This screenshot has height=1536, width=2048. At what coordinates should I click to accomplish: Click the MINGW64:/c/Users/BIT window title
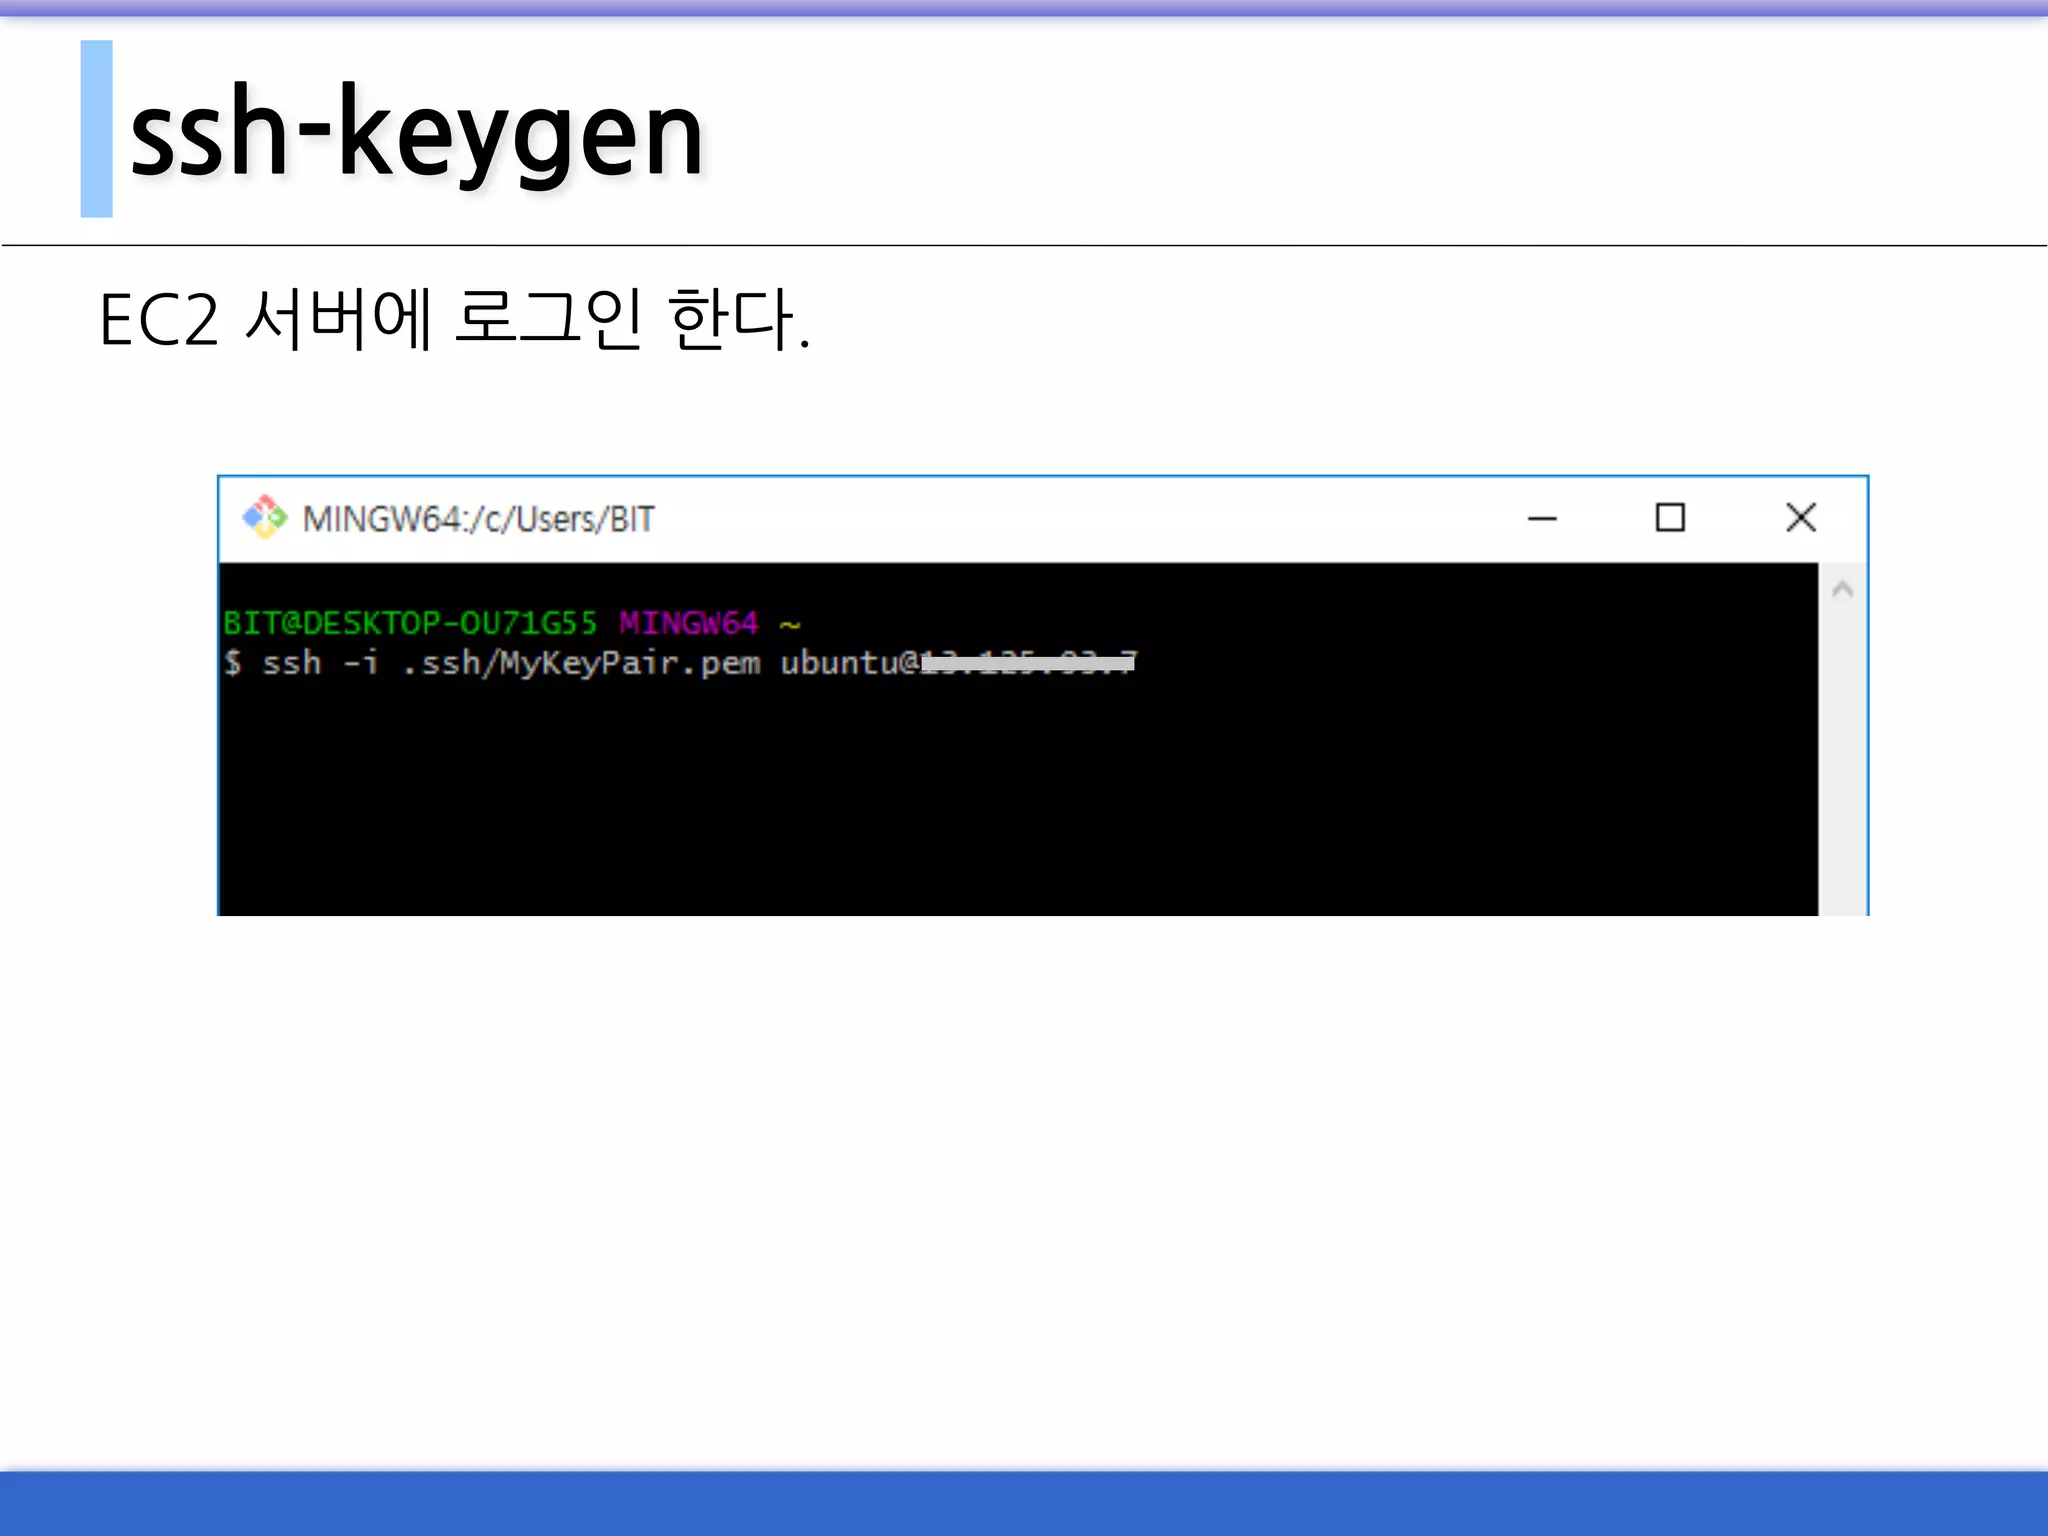(478, 520)
